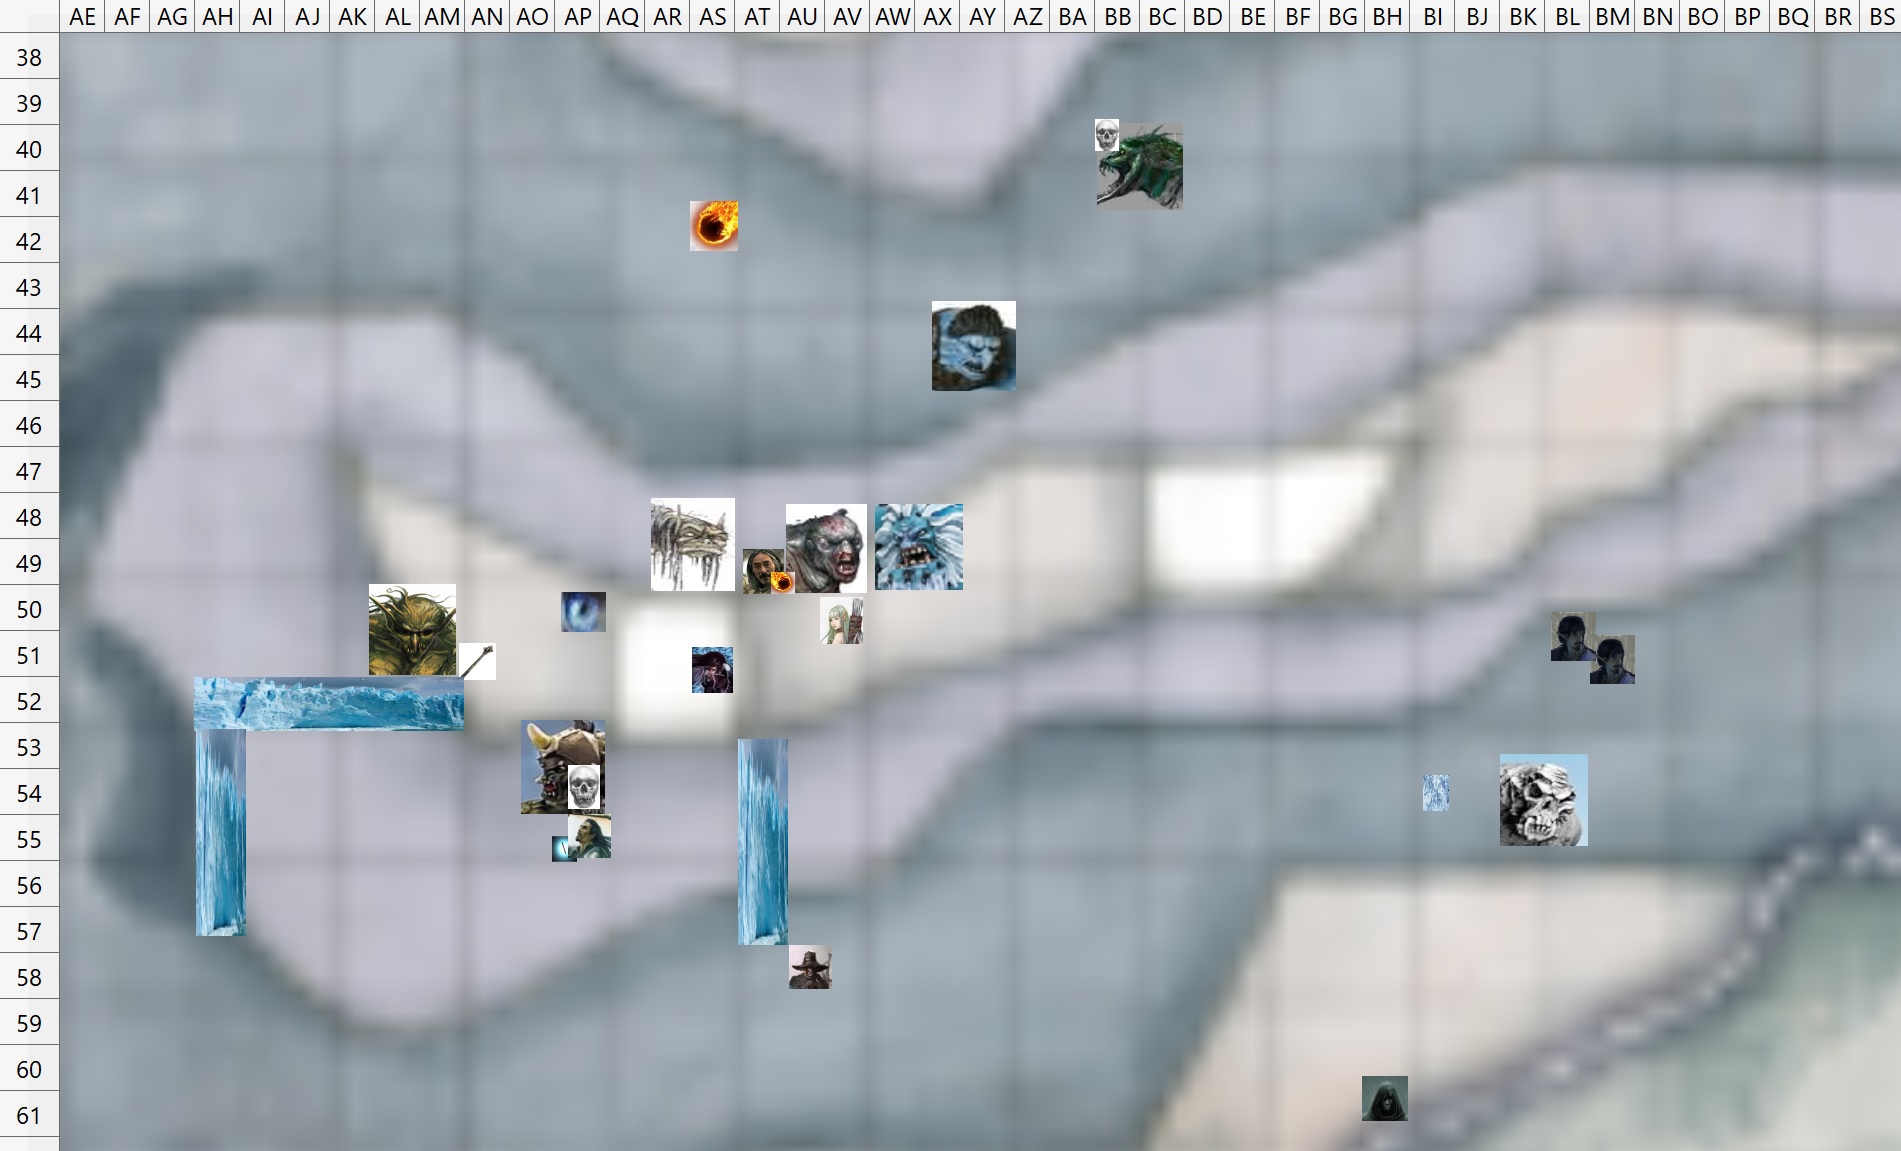Select column header AS
The image size is (1901, 1151).
(713, 16)
